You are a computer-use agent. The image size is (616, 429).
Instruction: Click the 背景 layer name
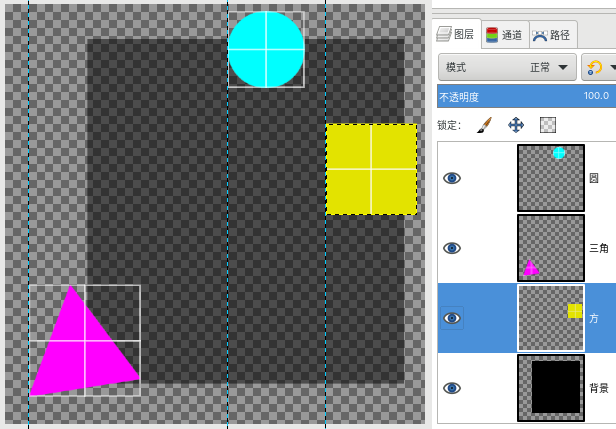coord(599,388)
